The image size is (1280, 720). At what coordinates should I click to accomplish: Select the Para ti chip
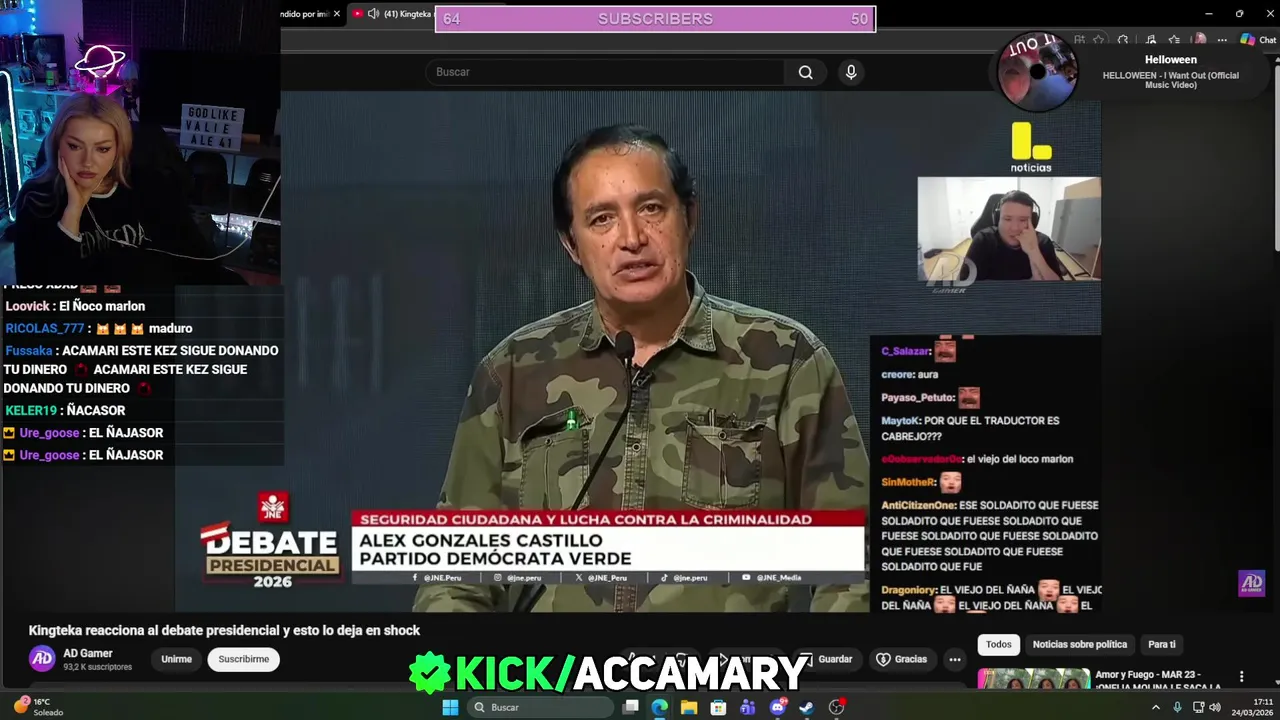pos(1162,644)
